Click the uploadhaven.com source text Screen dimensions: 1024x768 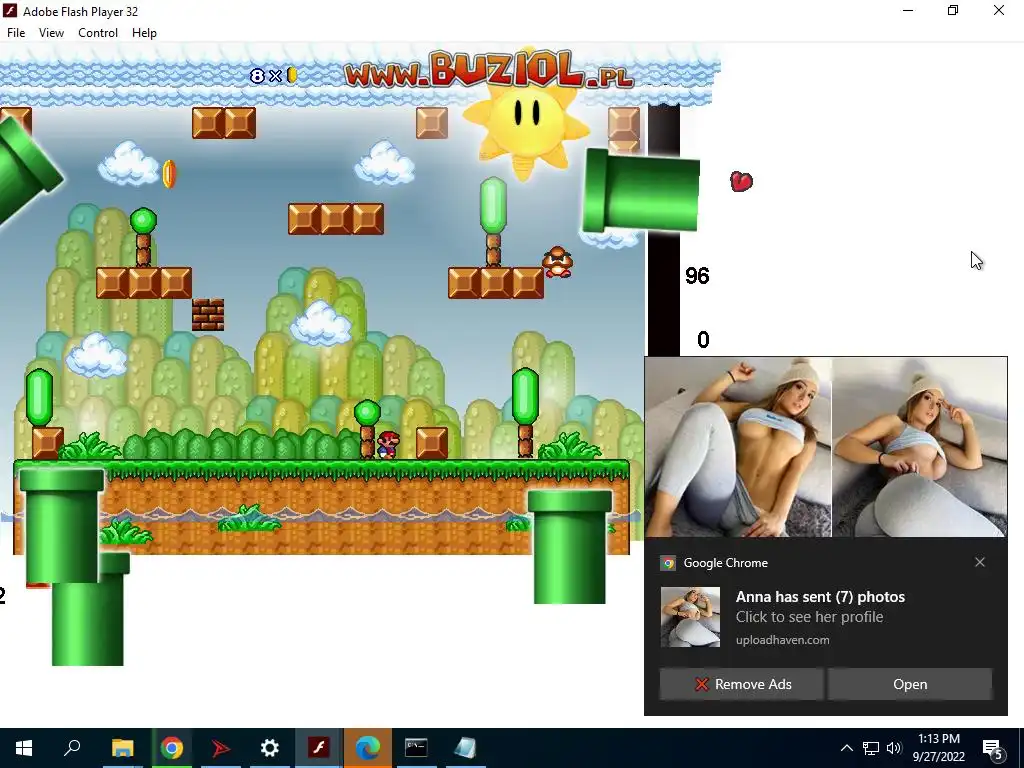pyautogui.click(x=782, y=640)
